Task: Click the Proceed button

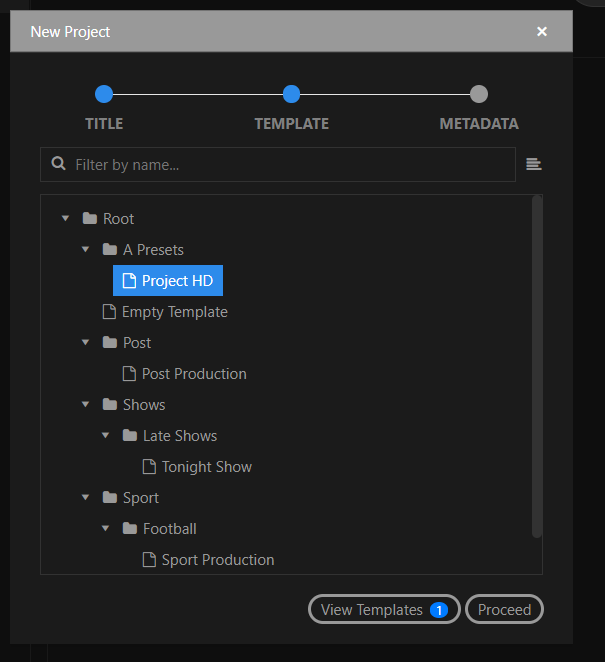Action: [504, 609]
